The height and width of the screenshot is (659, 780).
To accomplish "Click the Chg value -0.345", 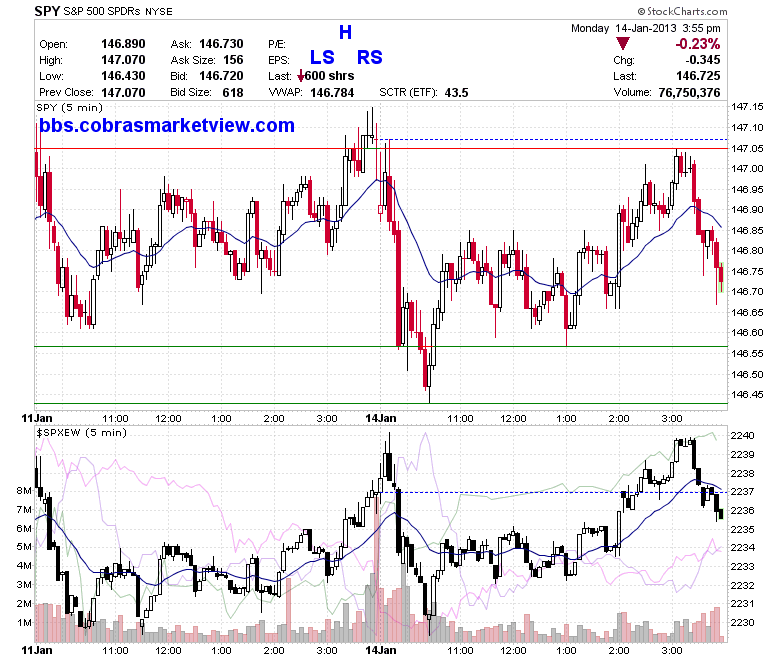I will 702,60.
